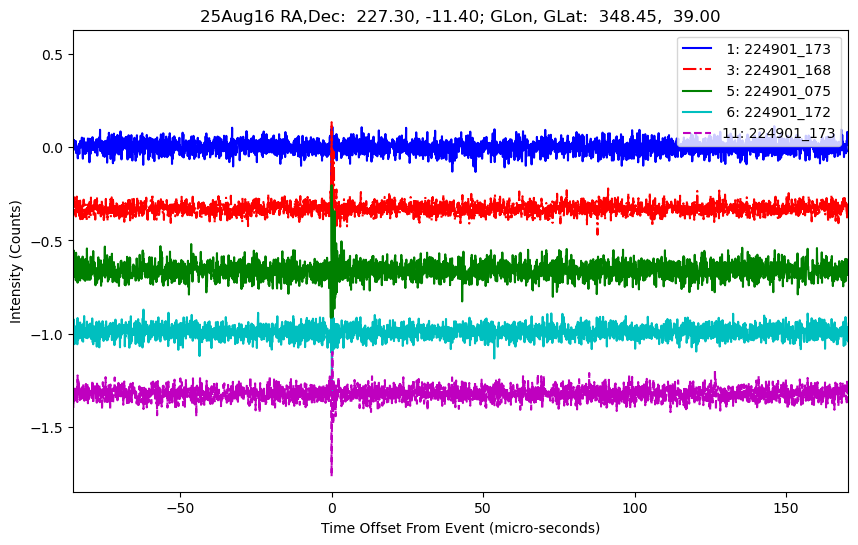Click the Intensity (Counts) y-axis label

[15, 262]
